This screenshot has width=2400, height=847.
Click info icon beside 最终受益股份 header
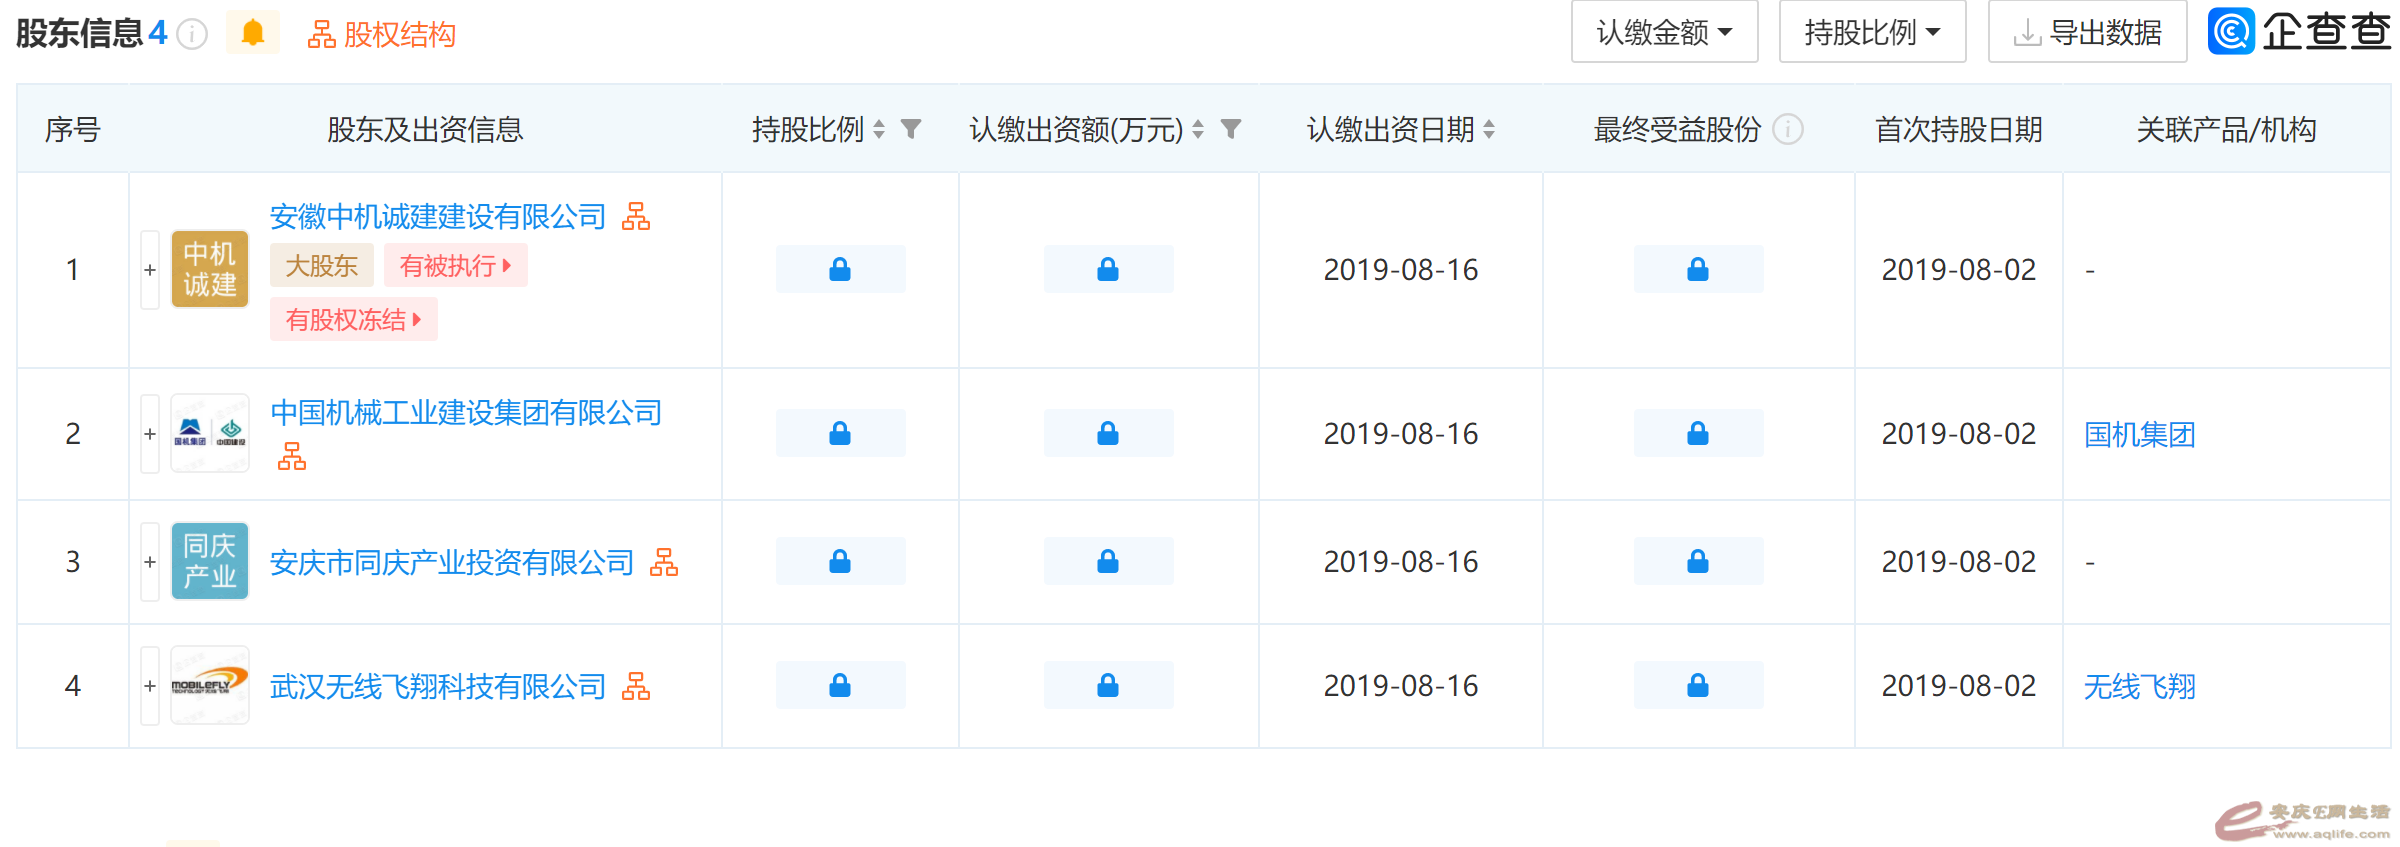(x=1788, y=129)
